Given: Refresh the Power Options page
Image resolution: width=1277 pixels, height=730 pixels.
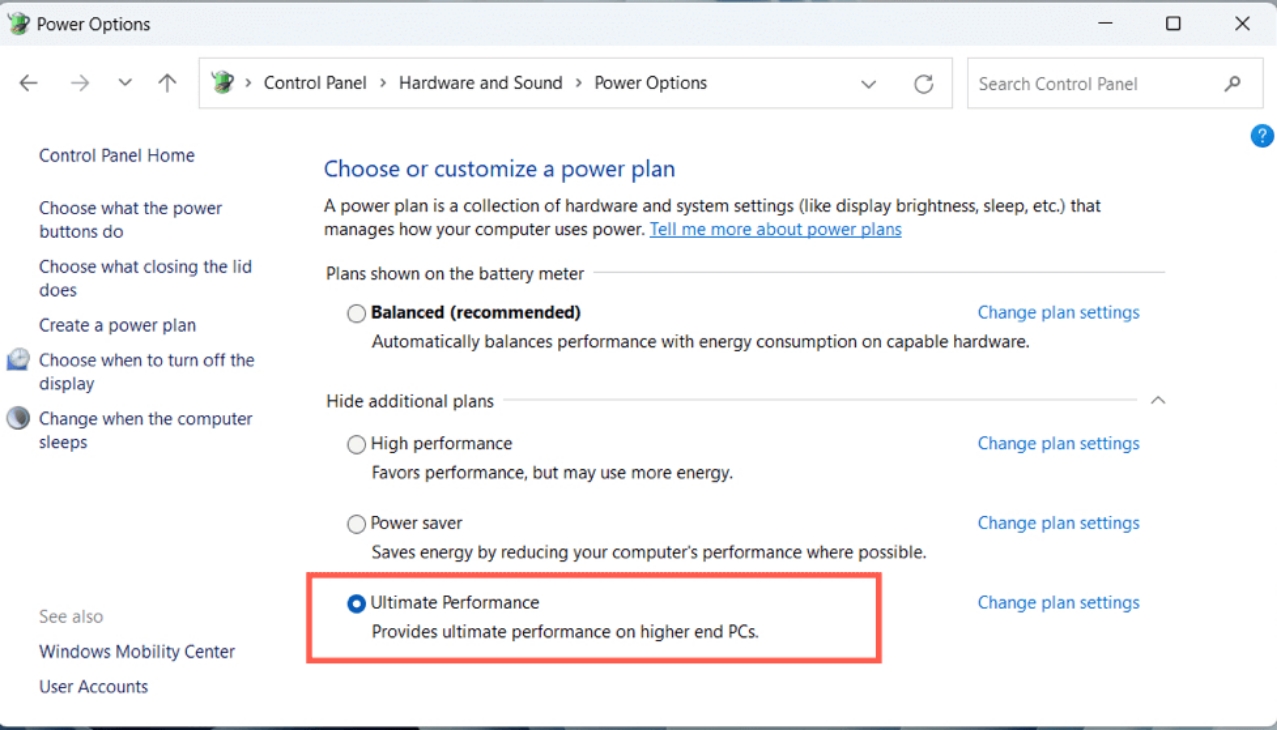Looking at the screenshot, I should pyautogui.click(x=924, y=84).
